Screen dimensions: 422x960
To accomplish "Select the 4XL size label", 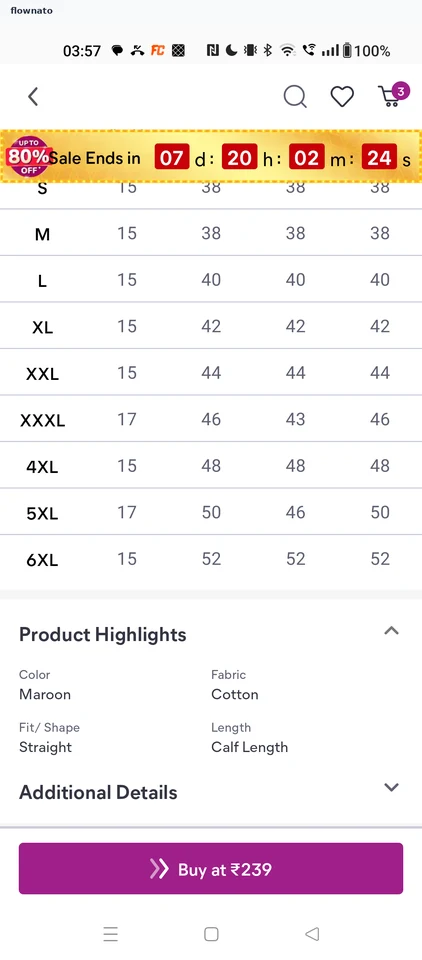I will pyautogui.click(x=42, y=467).
